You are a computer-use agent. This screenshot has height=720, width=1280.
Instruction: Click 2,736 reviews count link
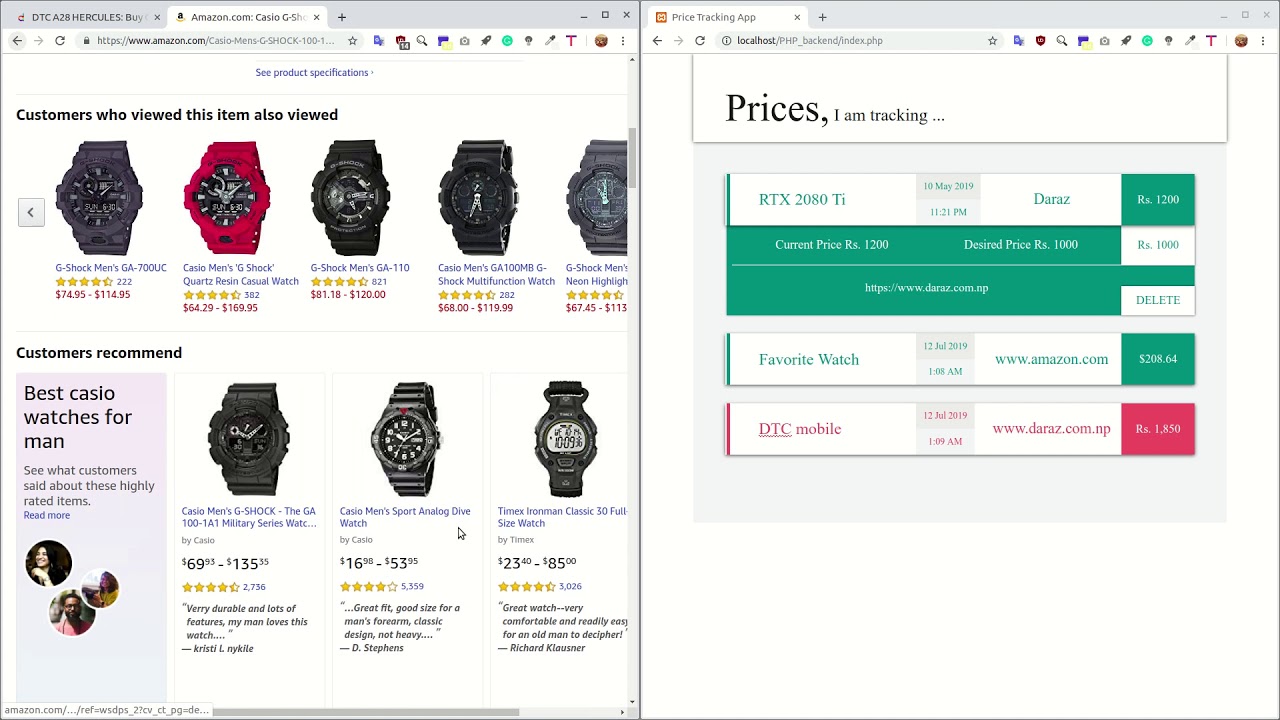[x=254, y=587]
